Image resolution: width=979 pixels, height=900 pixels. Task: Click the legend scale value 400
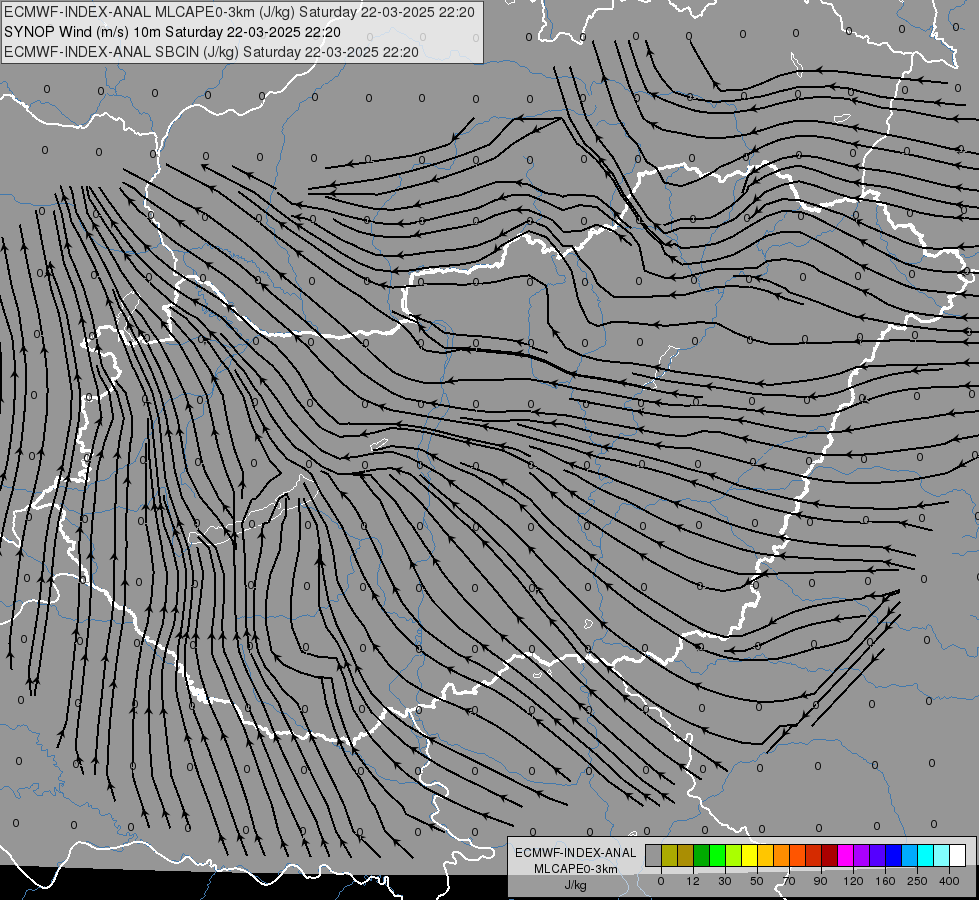[x=949, y=881]
